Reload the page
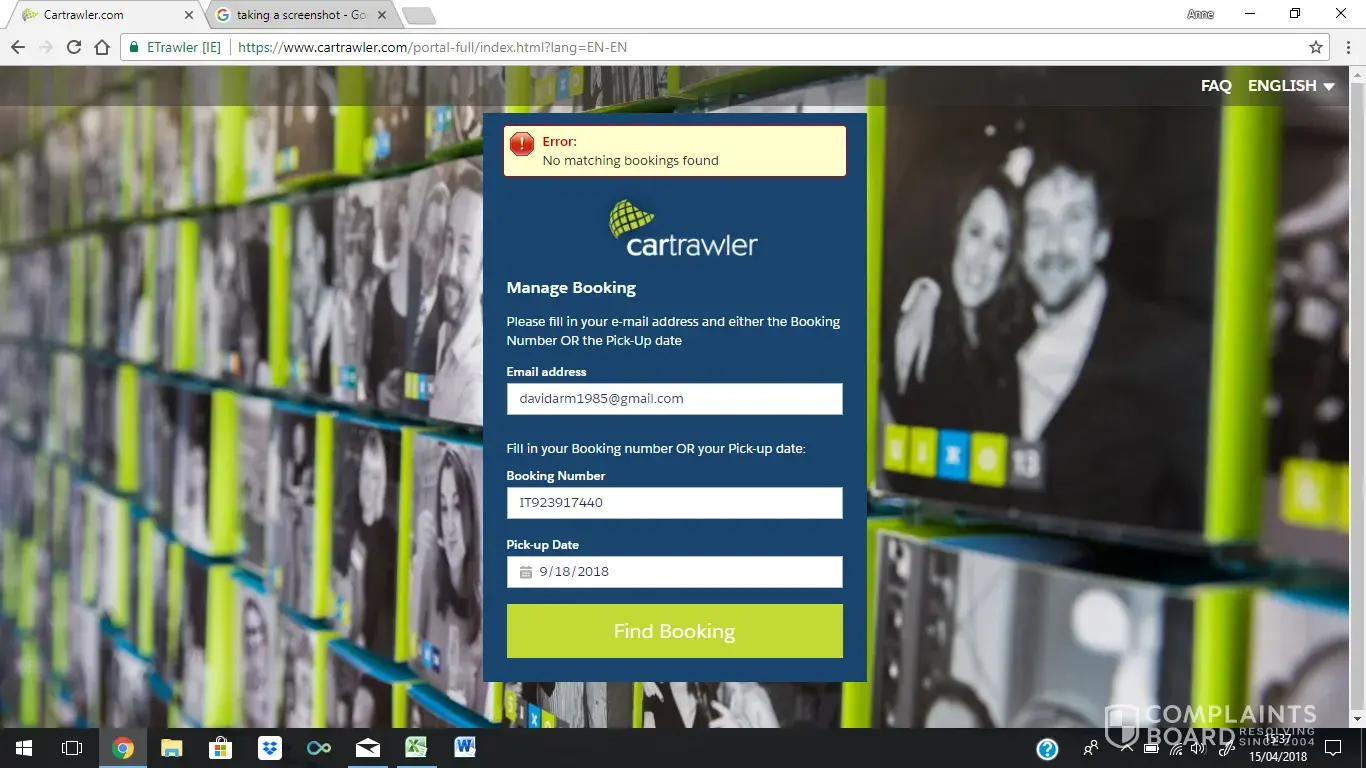1366x768 pixels. click(73, 47)
